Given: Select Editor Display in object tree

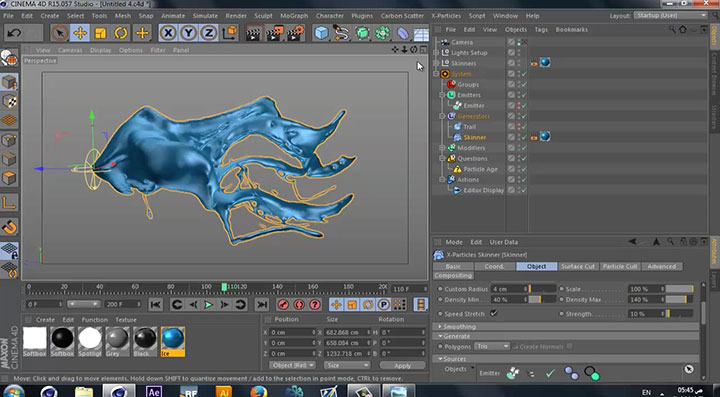Looking at the screenshot, I should pyautogui.click(x=483, y=190).
